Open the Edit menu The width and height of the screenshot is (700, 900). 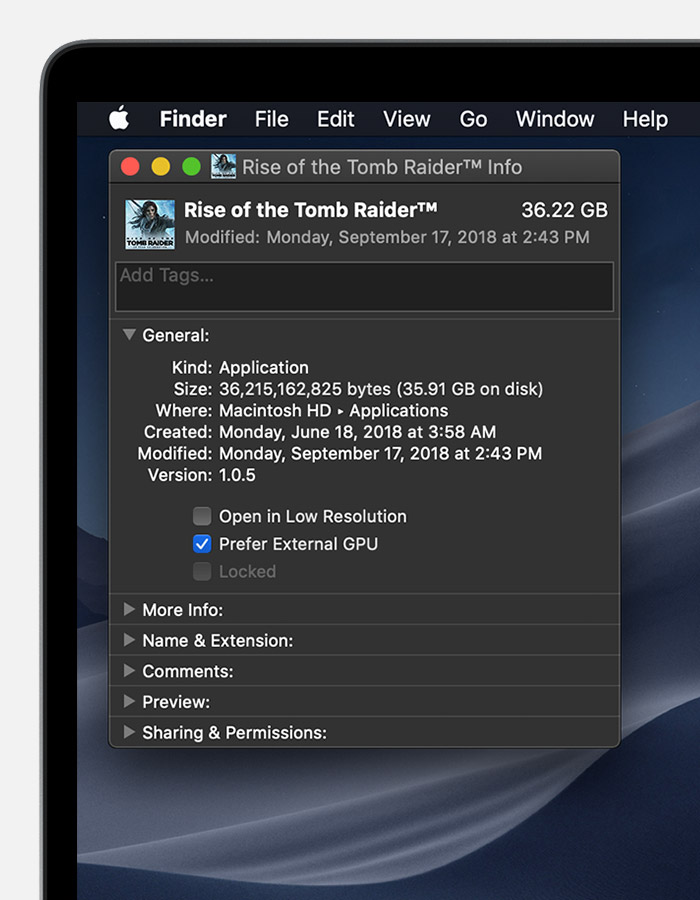pos(336,119)
